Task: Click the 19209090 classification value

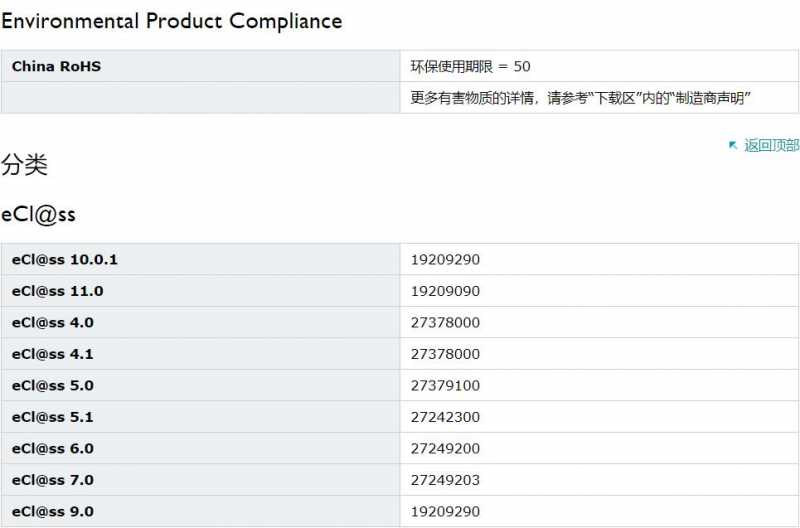Action: (445, 291)
